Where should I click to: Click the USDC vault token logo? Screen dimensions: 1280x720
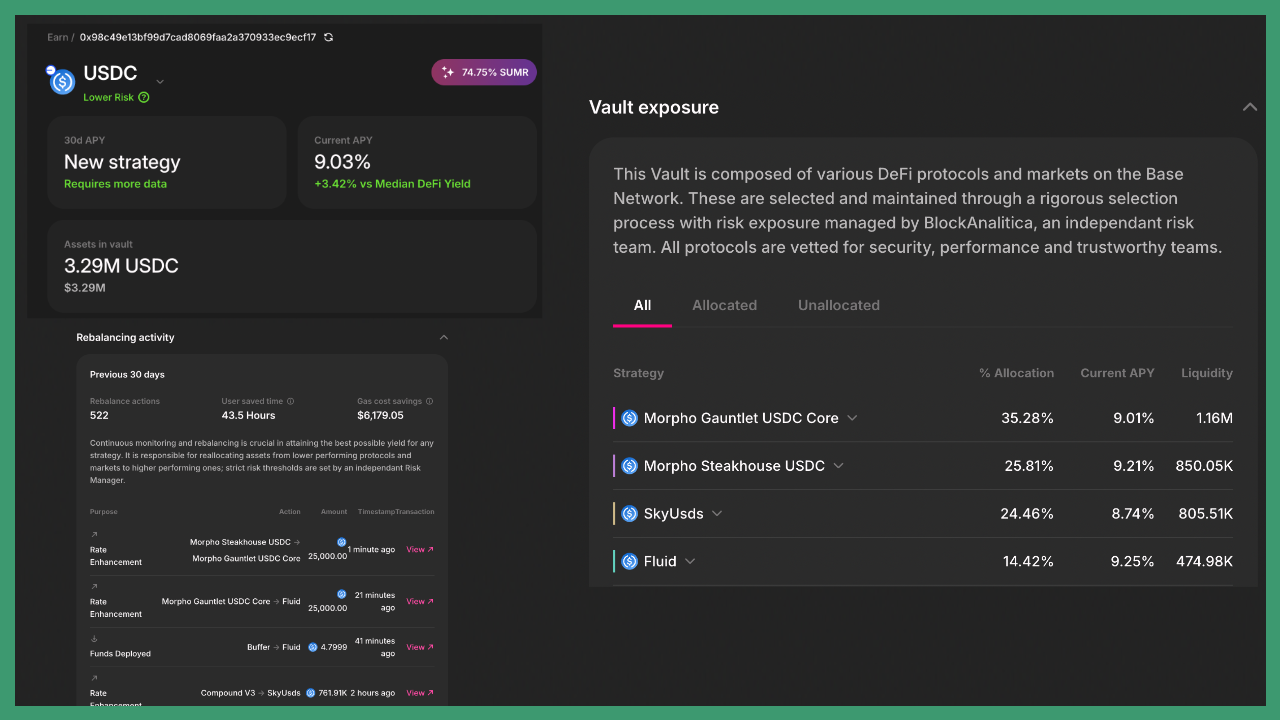coord(62,81)
